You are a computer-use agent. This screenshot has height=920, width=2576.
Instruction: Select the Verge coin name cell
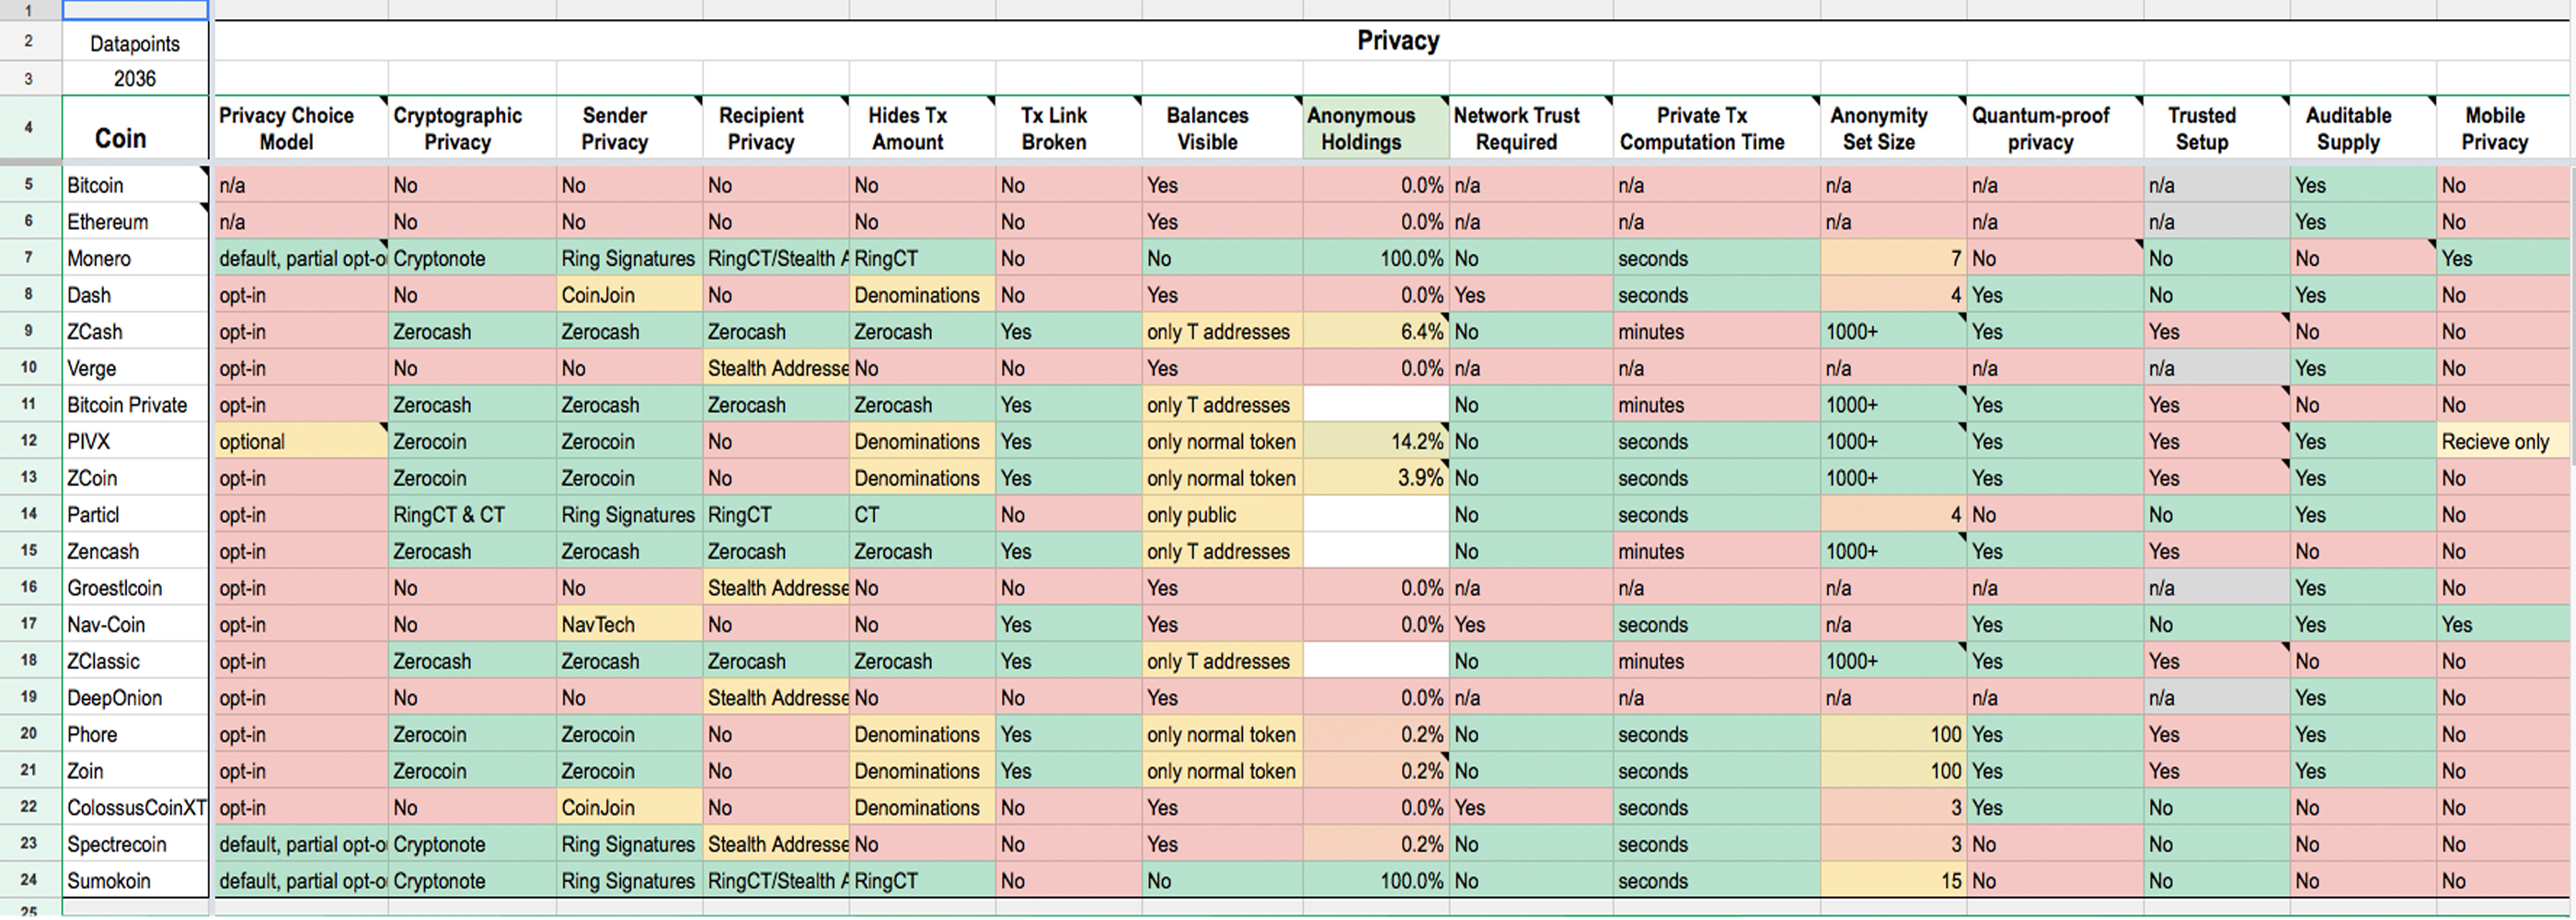(135, 368)
